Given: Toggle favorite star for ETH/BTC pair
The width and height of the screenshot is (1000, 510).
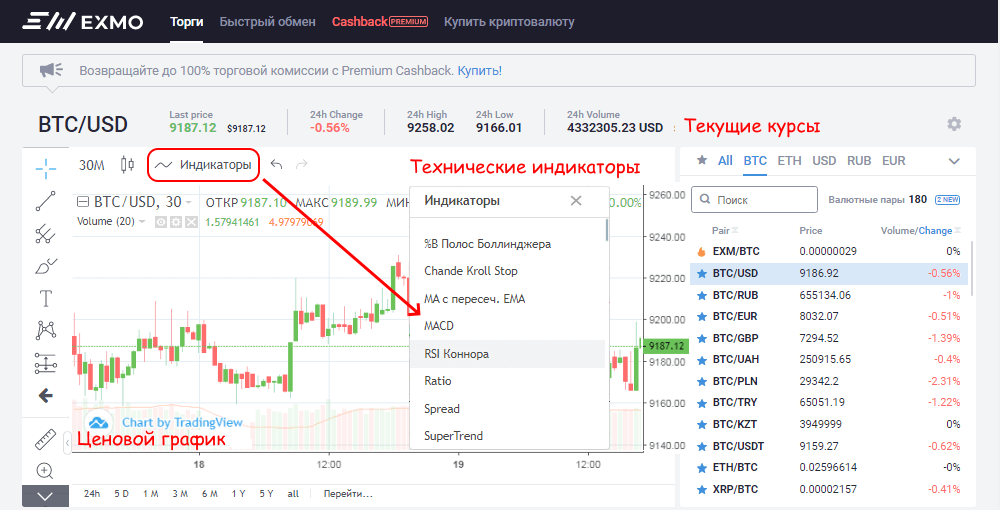Looking at the screenshot, I should [x=702, y=468].
